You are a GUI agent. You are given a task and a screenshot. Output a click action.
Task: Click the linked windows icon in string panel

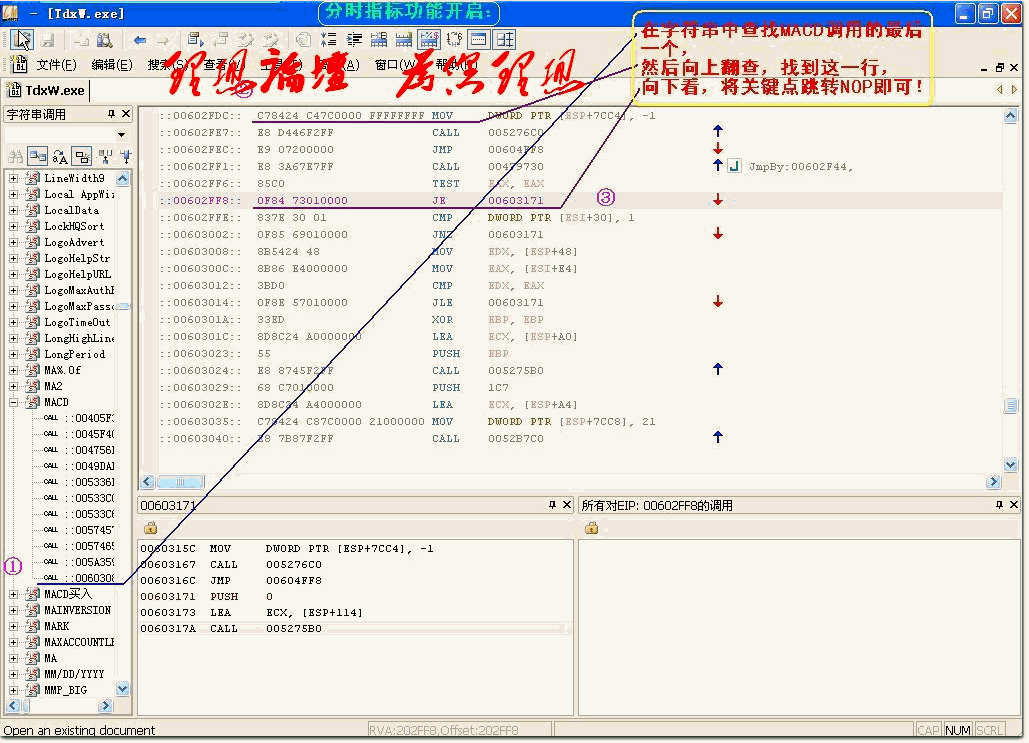37,156
